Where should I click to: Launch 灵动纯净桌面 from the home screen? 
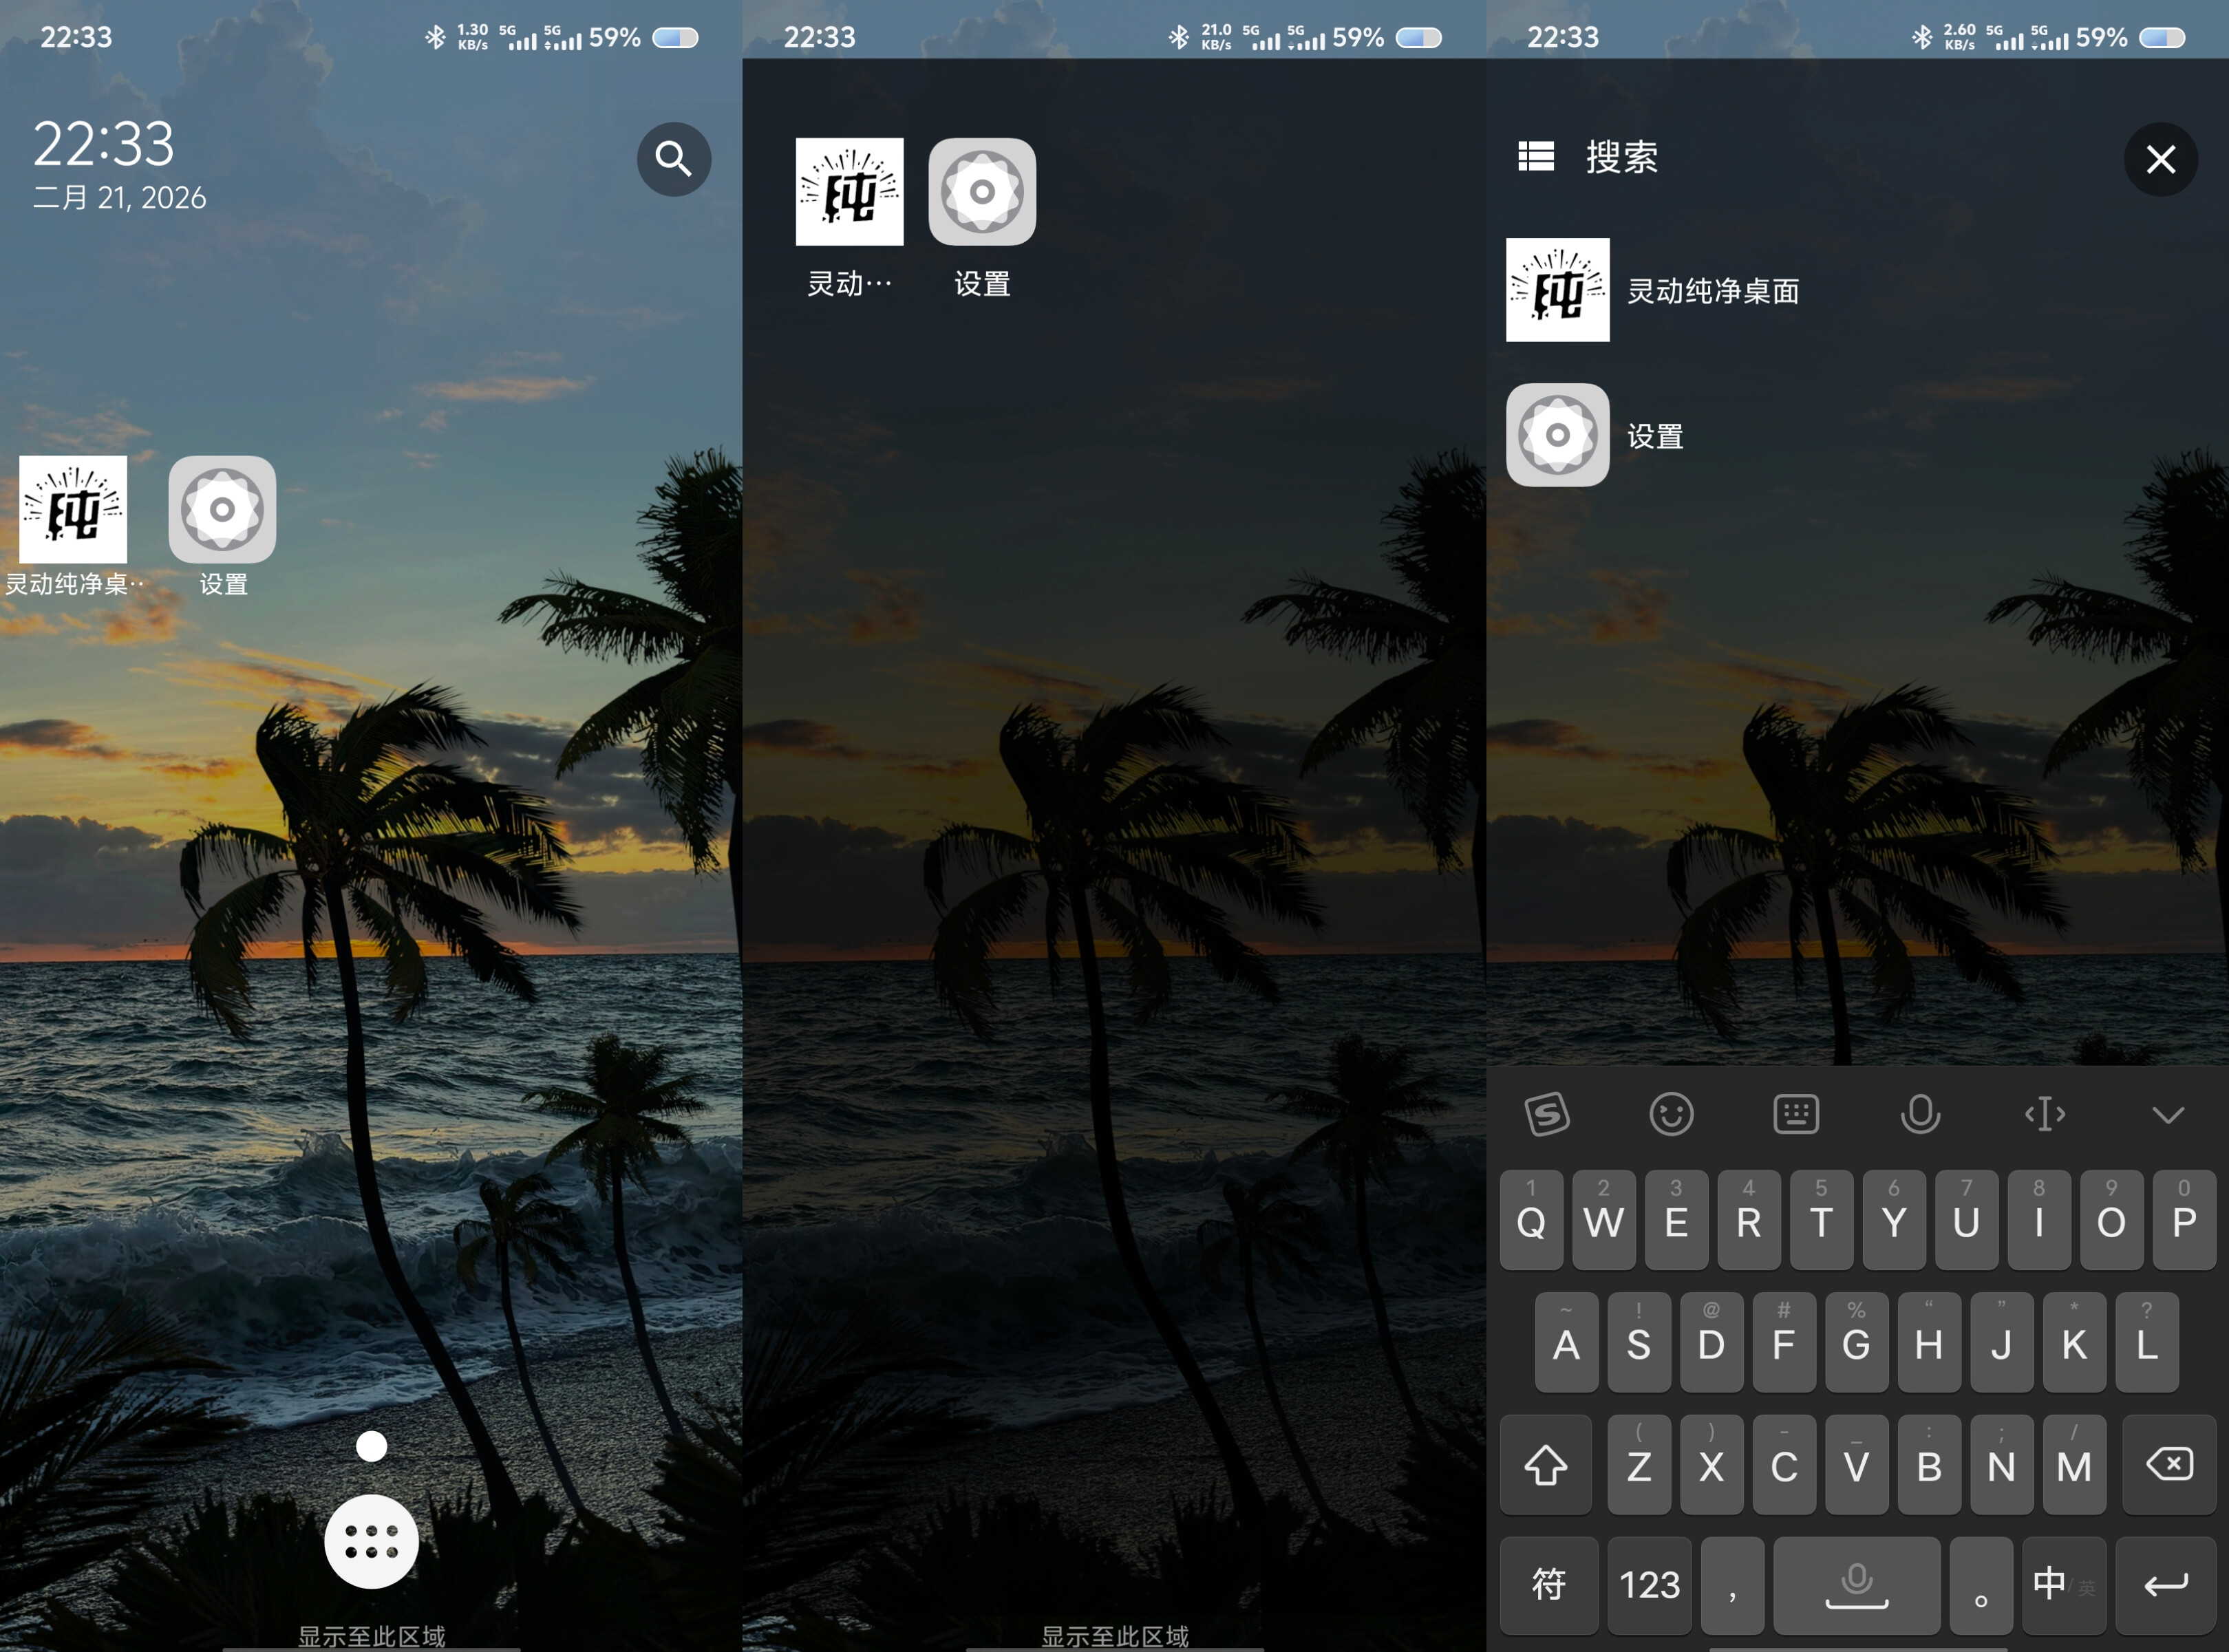pos(73,510)
